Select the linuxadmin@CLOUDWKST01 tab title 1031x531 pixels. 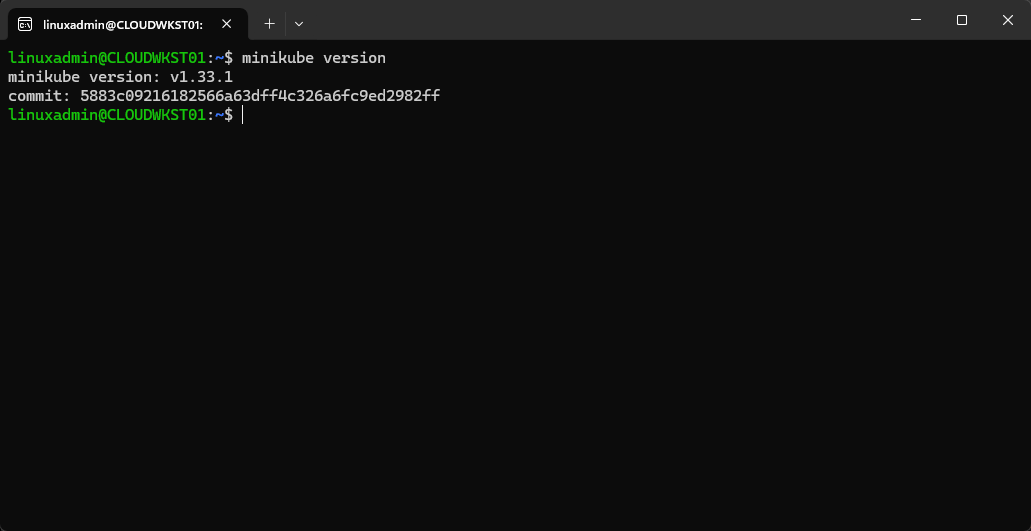123,23
